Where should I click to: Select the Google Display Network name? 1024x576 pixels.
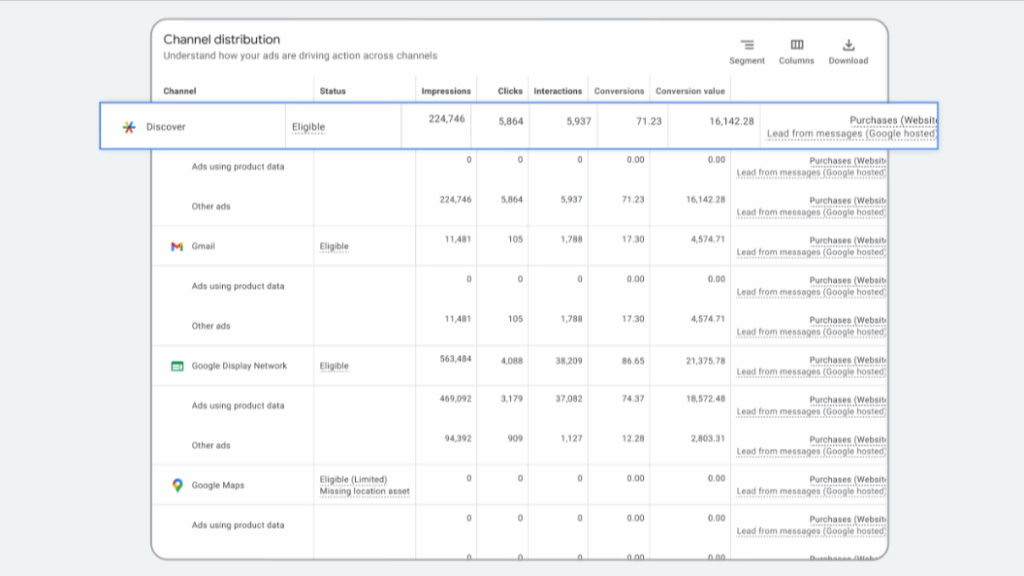[239, 366]
